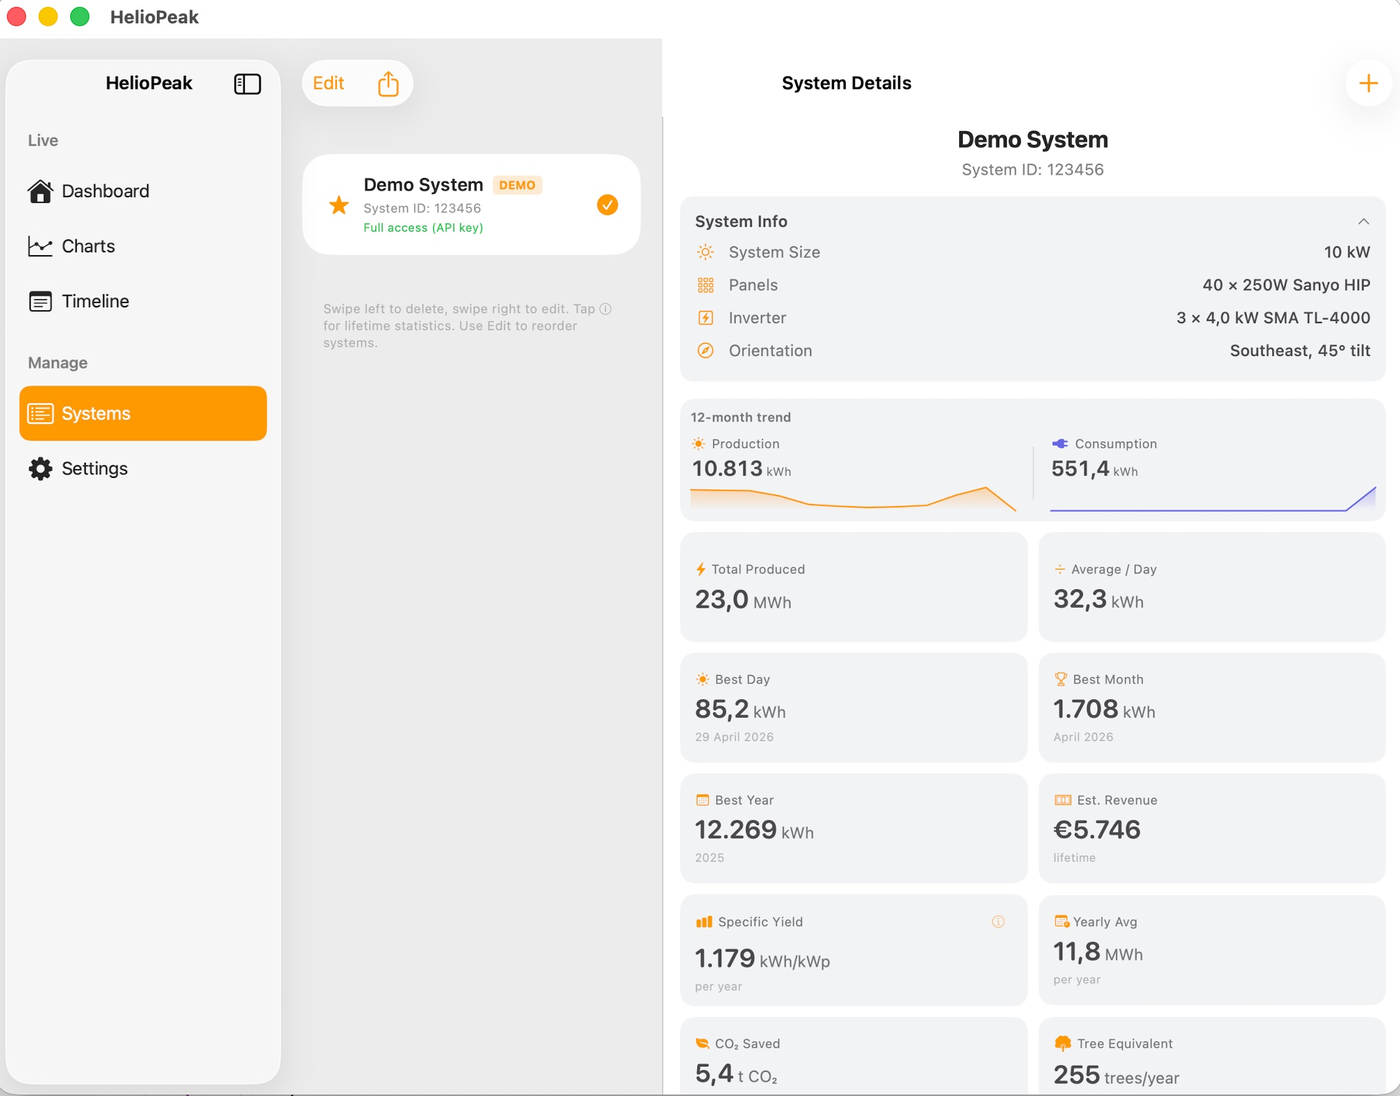Image resolution: width=1400 pixels, height=1096 pixels.
Task: Click the Panels grid icon
Action: 706,285
